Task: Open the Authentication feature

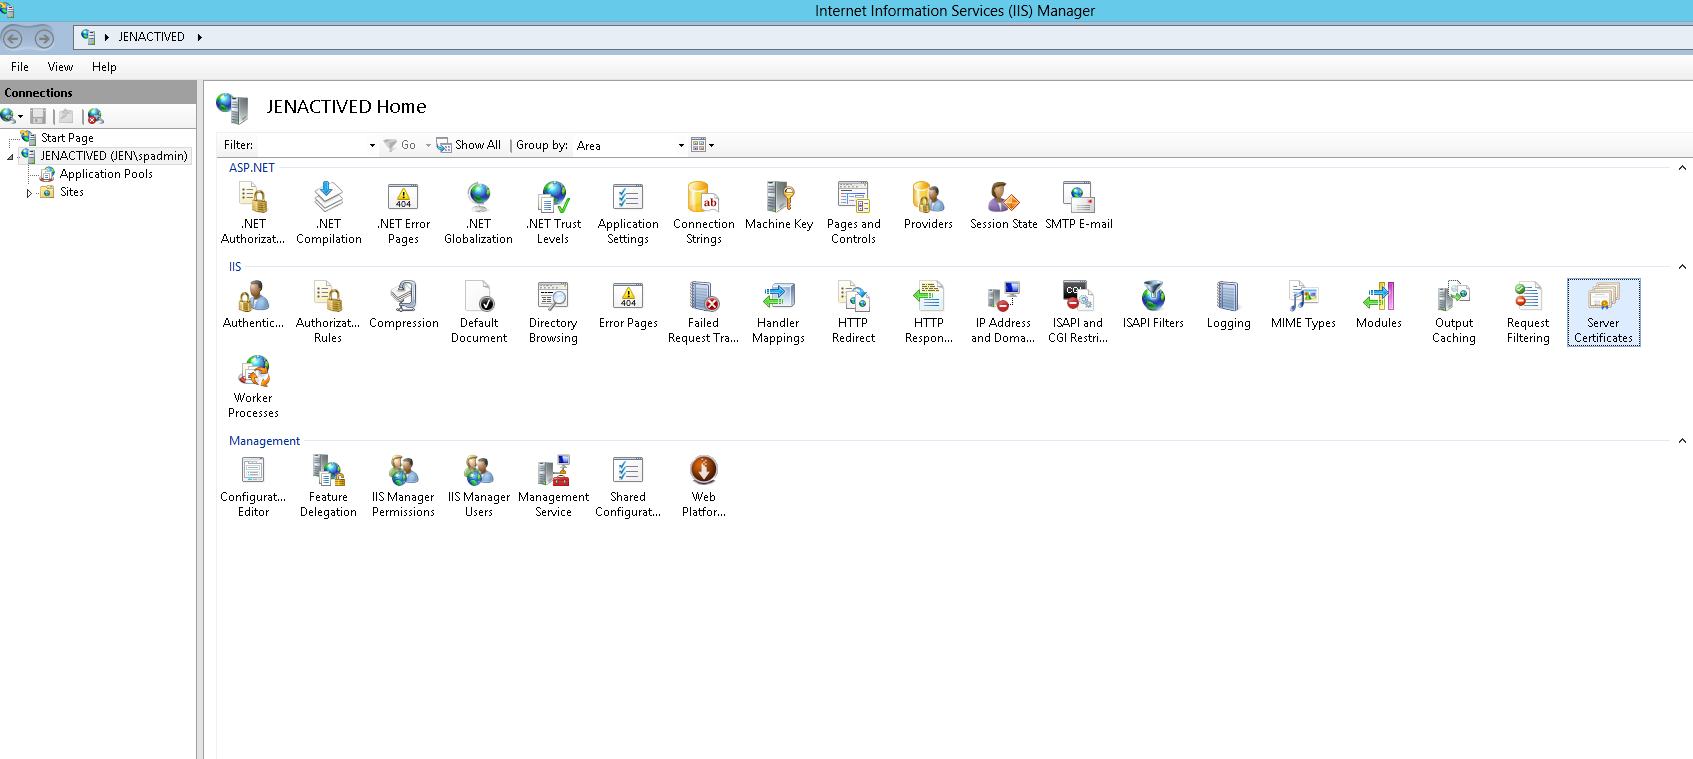Action: [253, 304]
